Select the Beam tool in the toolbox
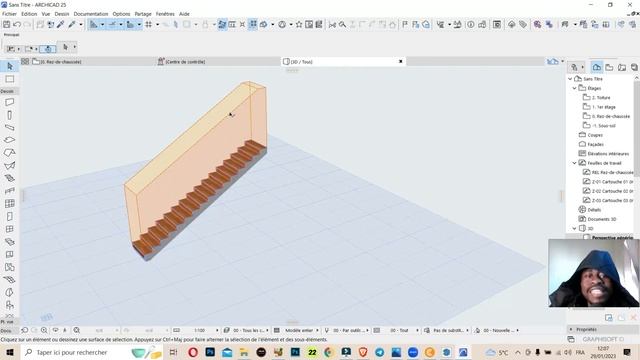This screenshot has width=640, height=360. coord(9,128)
